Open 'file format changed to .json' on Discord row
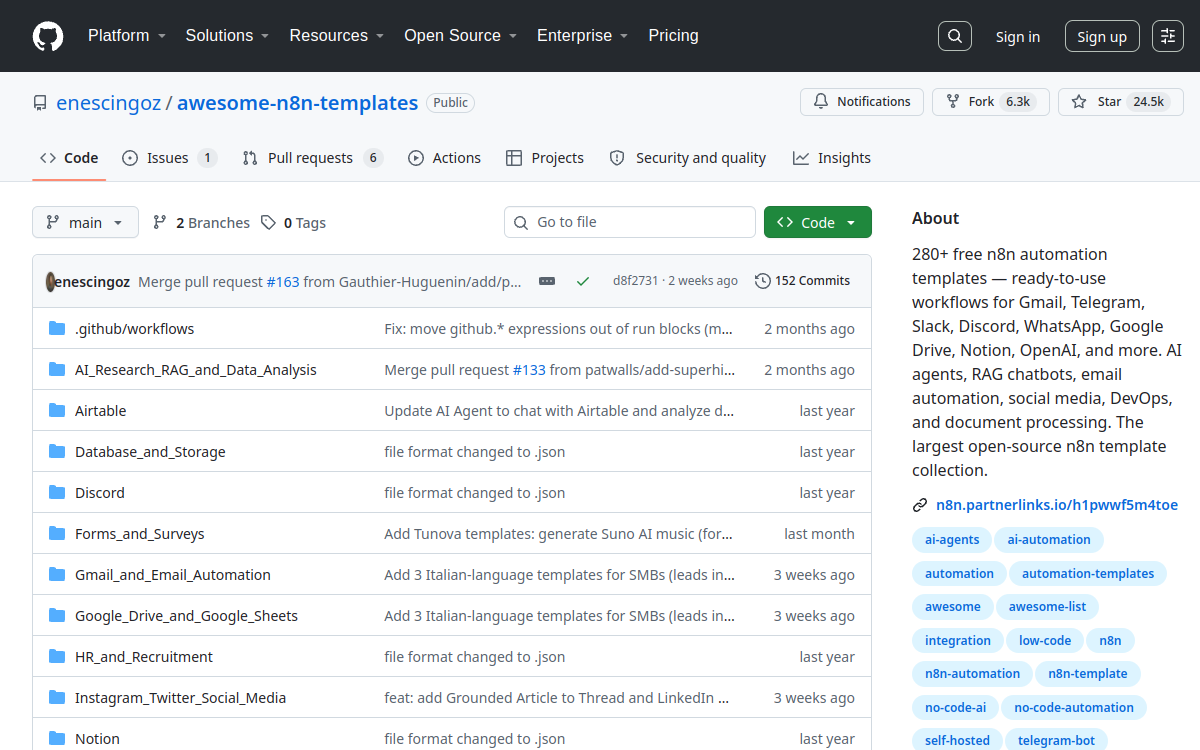Screen dimensions: 1200x750 tap(475, 493)
